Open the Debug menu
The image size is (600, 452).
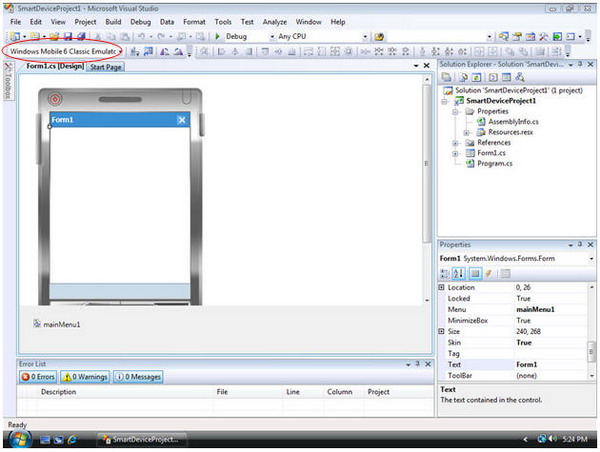point(140,22)
